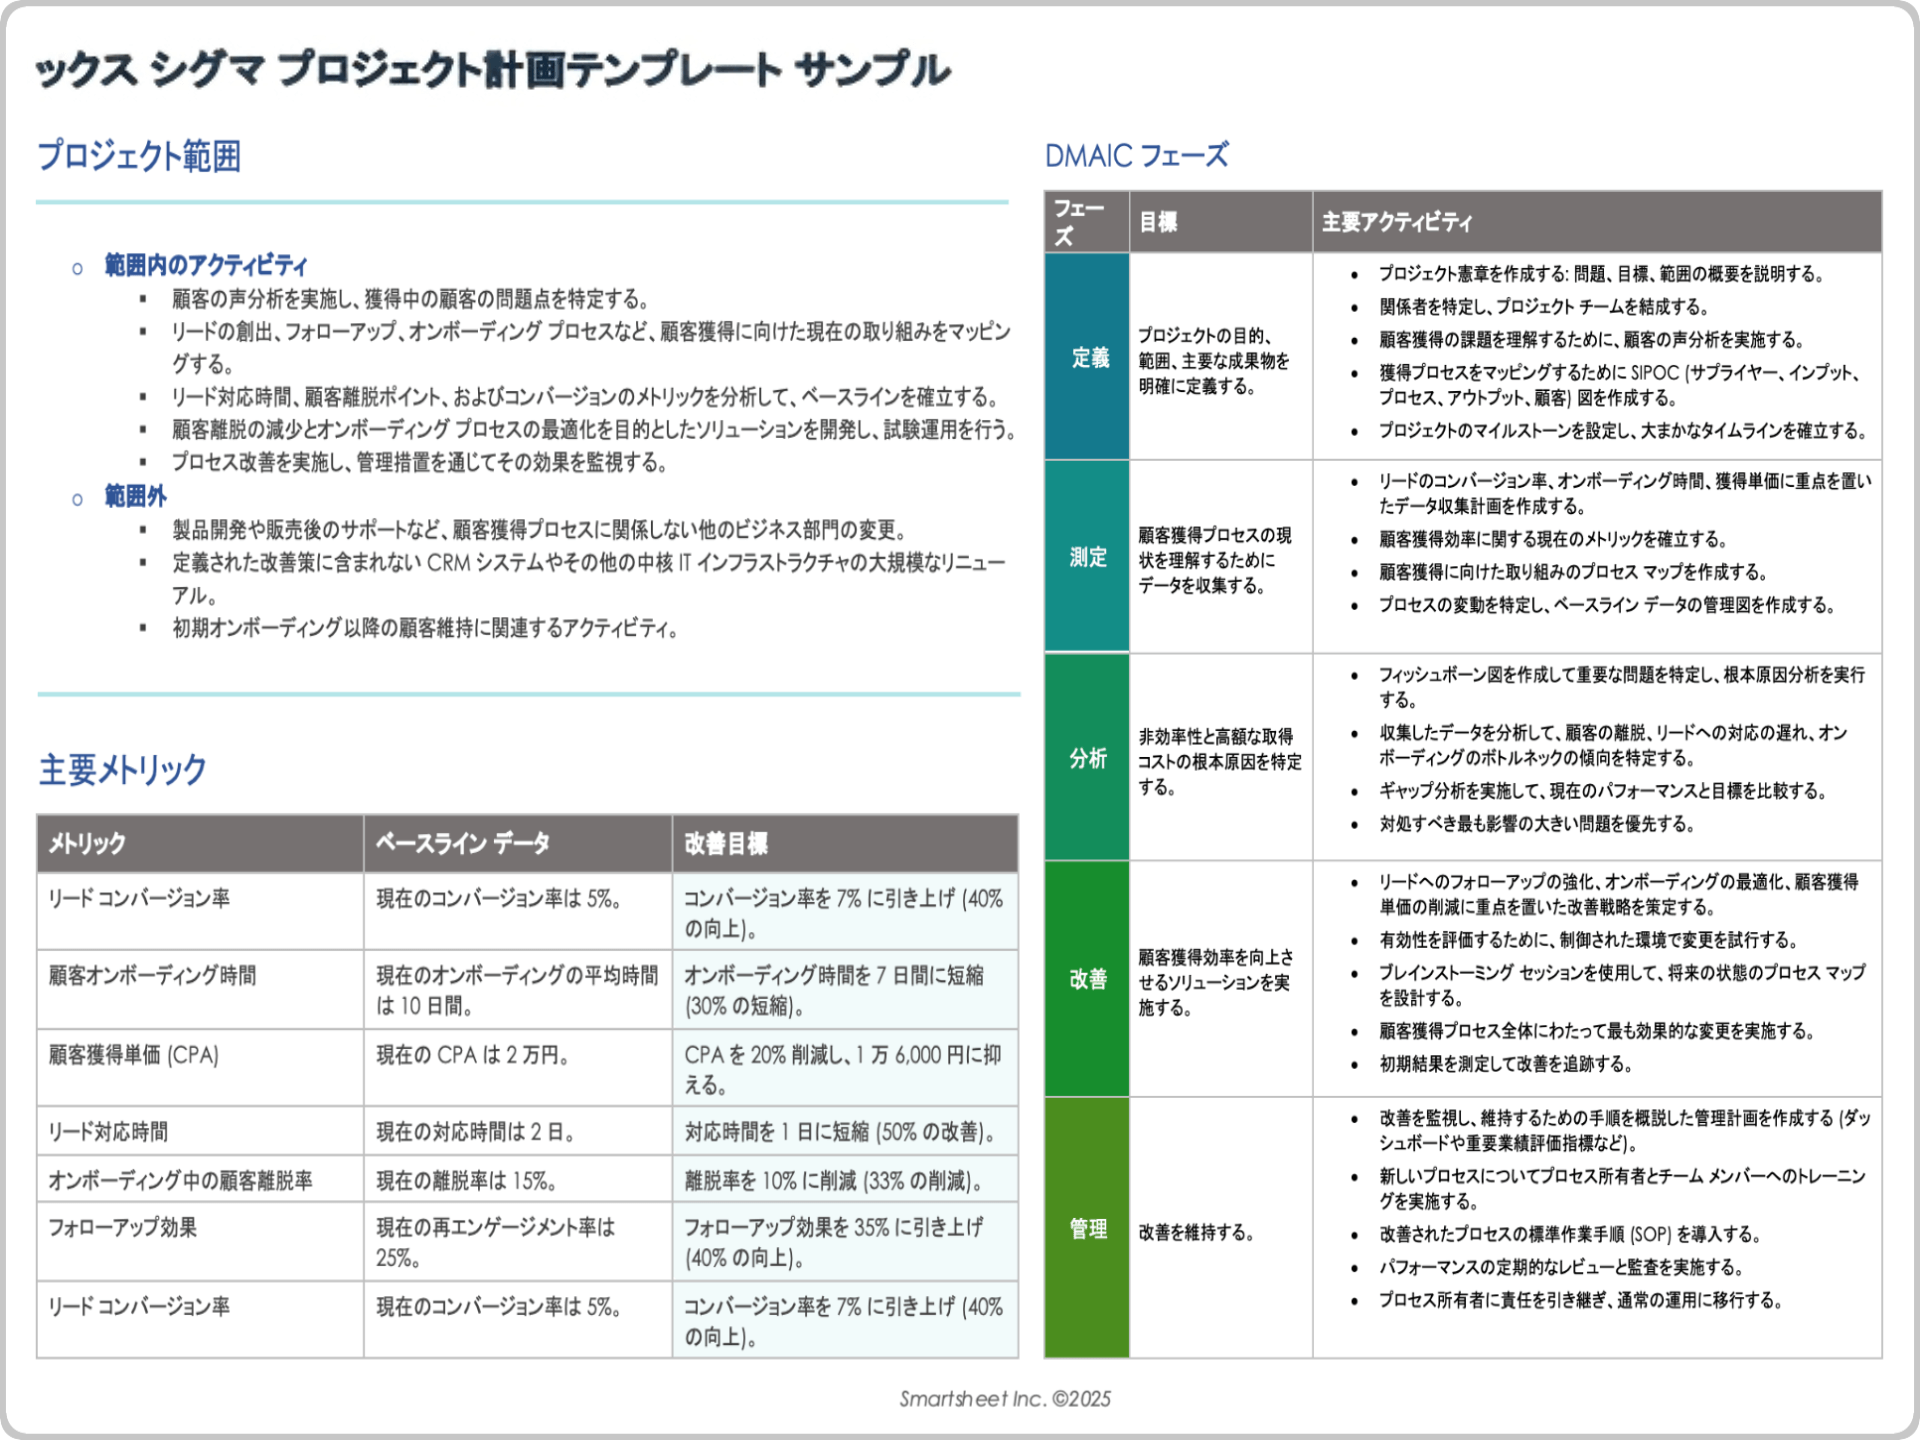This screenshot has height=1440, width=1920.
Task: Click the メトリック column header
Action: tap(200, 843)
